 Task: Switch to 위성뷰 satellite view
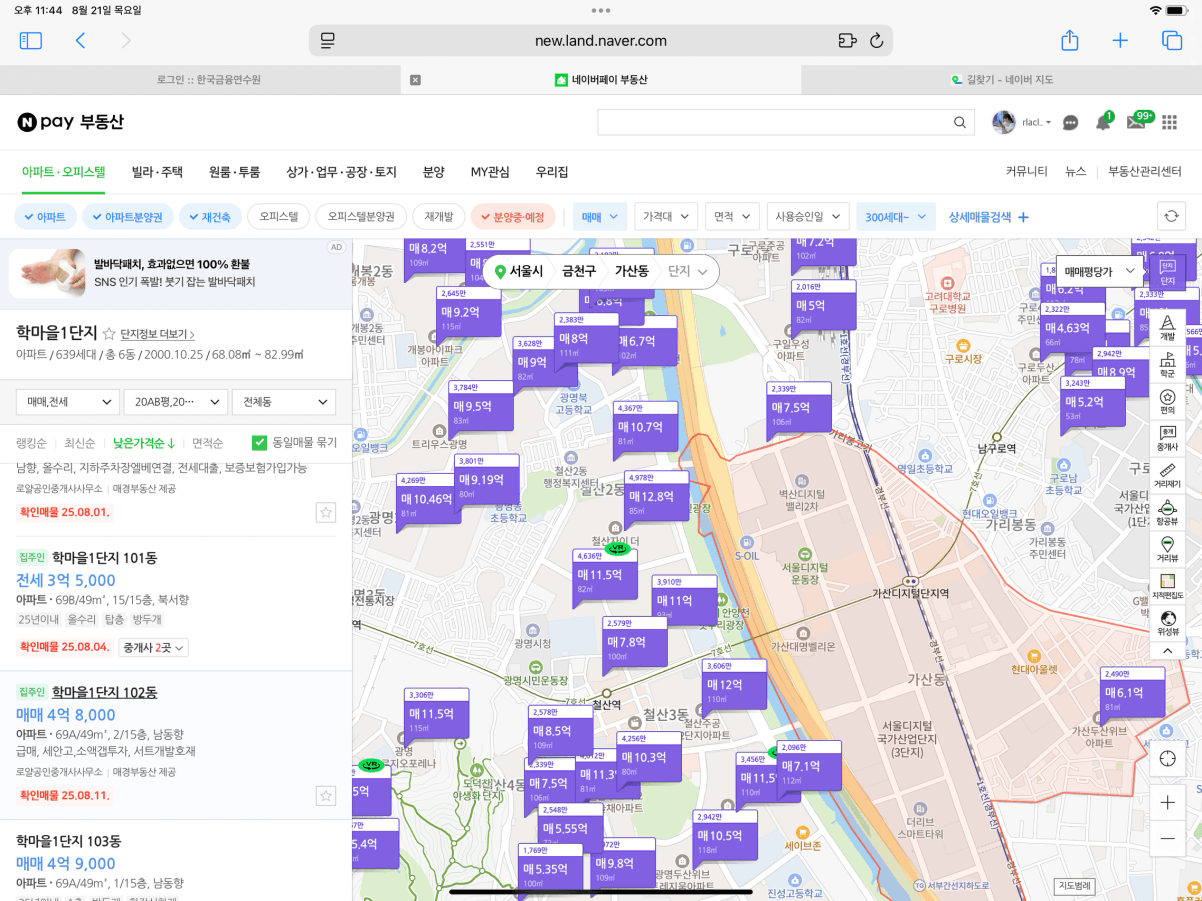1167,623
